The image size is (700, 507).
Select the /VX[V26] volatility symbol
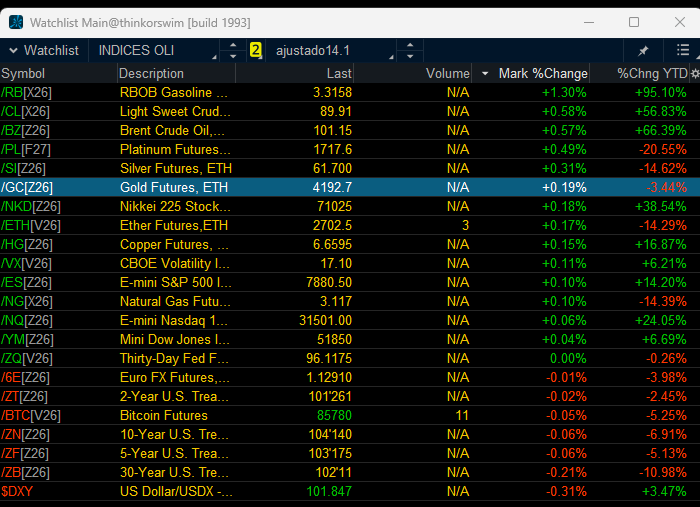[26, 263]
